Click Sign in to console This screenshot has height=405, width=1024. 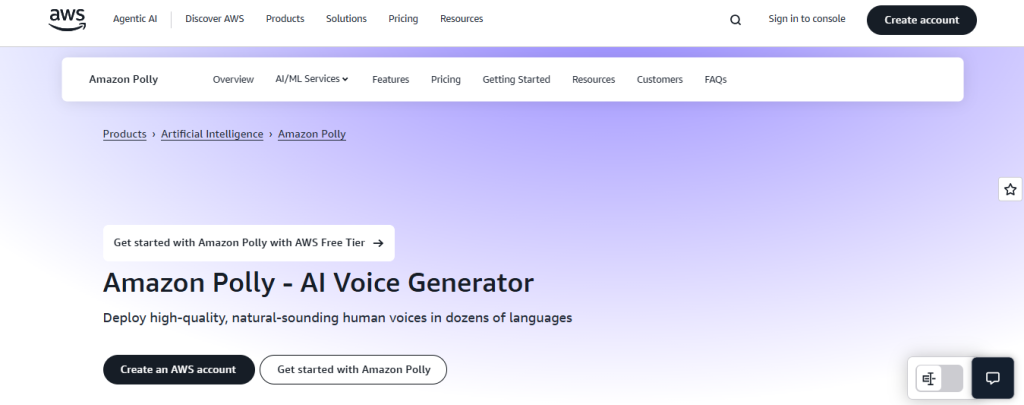807,19
